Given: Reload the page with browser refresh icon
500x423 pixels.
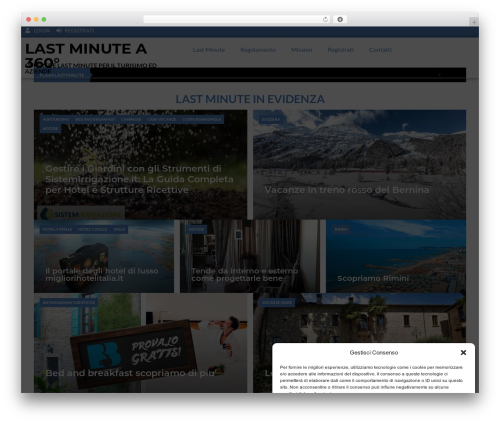Looking at the screenshot, I should (x=325, y=20).
